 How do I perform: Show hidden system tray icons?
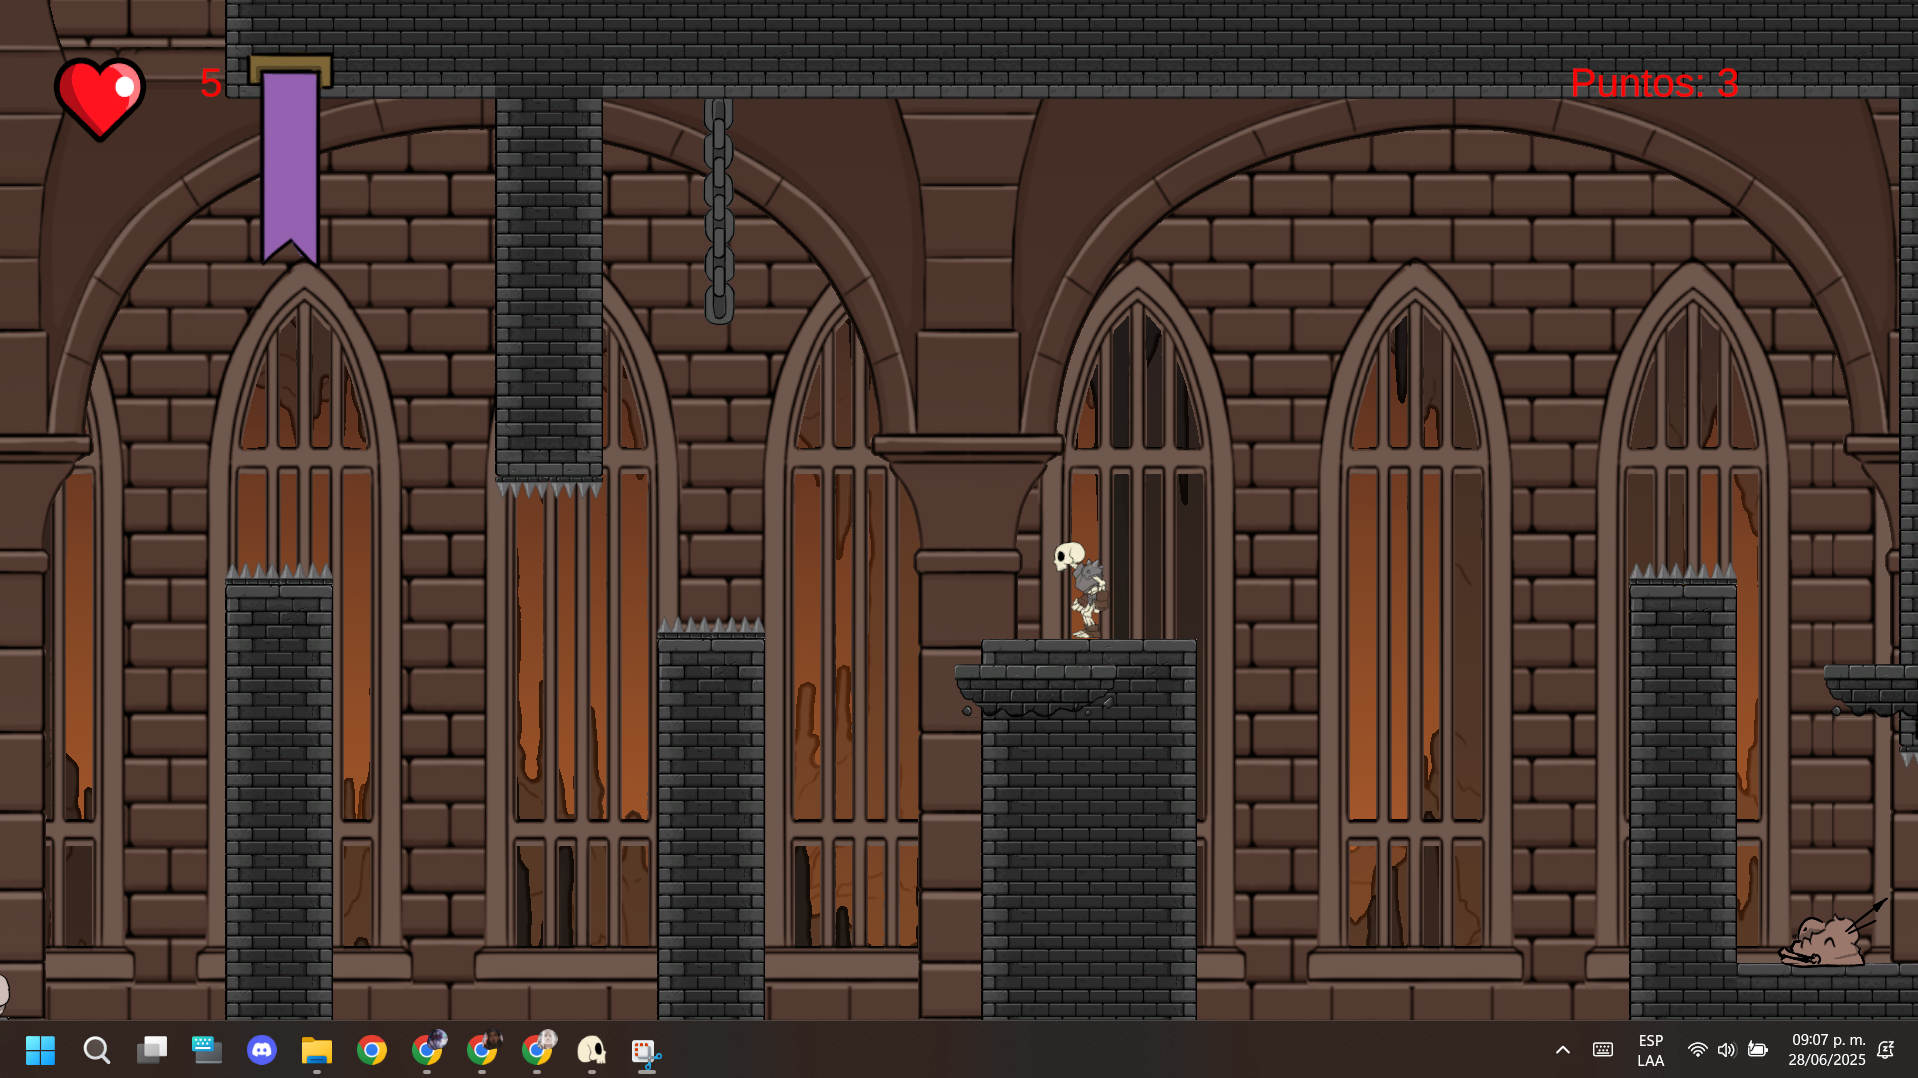(1563, 1050)
